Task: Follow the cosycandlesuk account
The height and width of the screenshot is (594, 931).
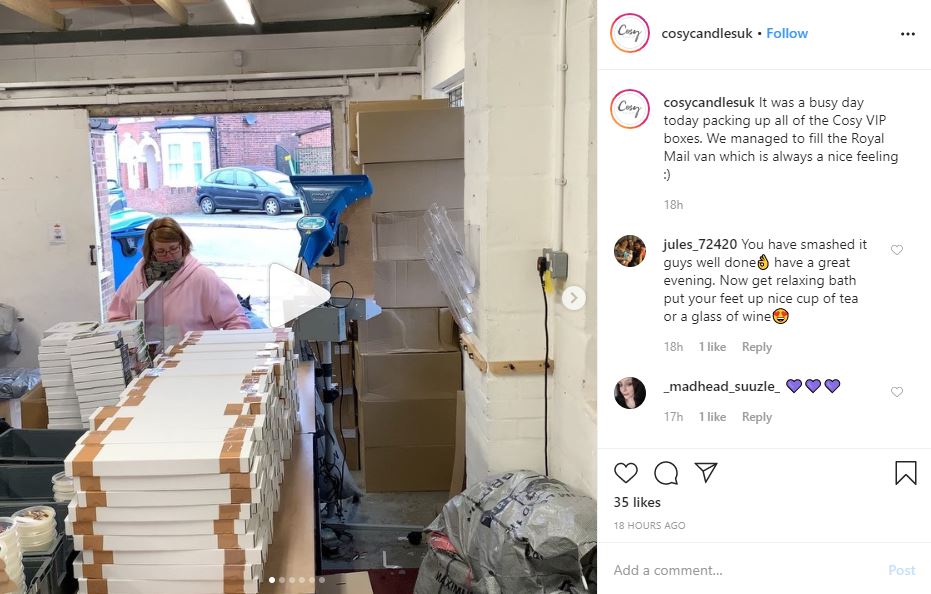Action: [x=787, y=33]
